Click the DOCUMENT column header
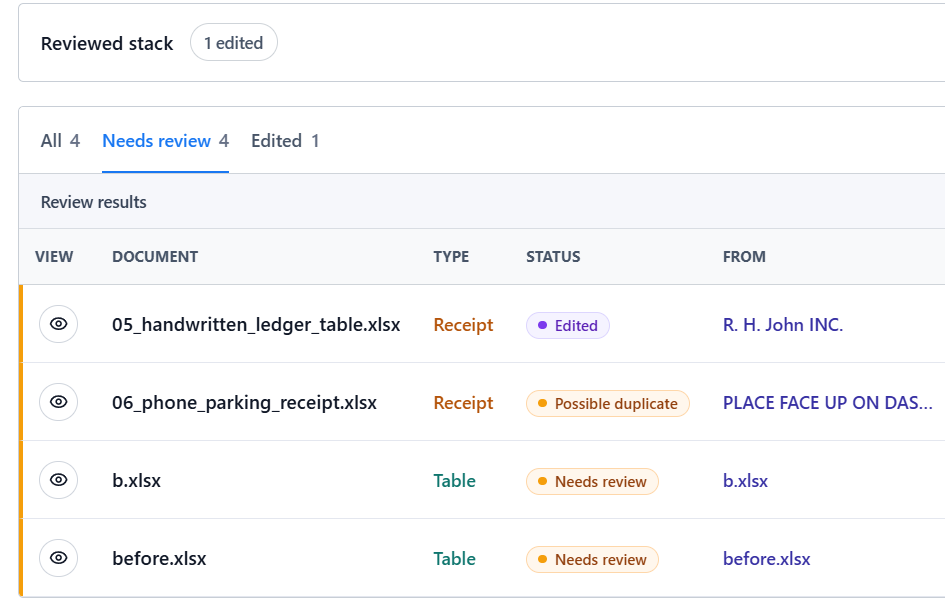The height and width of the screenshot is (608, 945). tap(155, 257)
